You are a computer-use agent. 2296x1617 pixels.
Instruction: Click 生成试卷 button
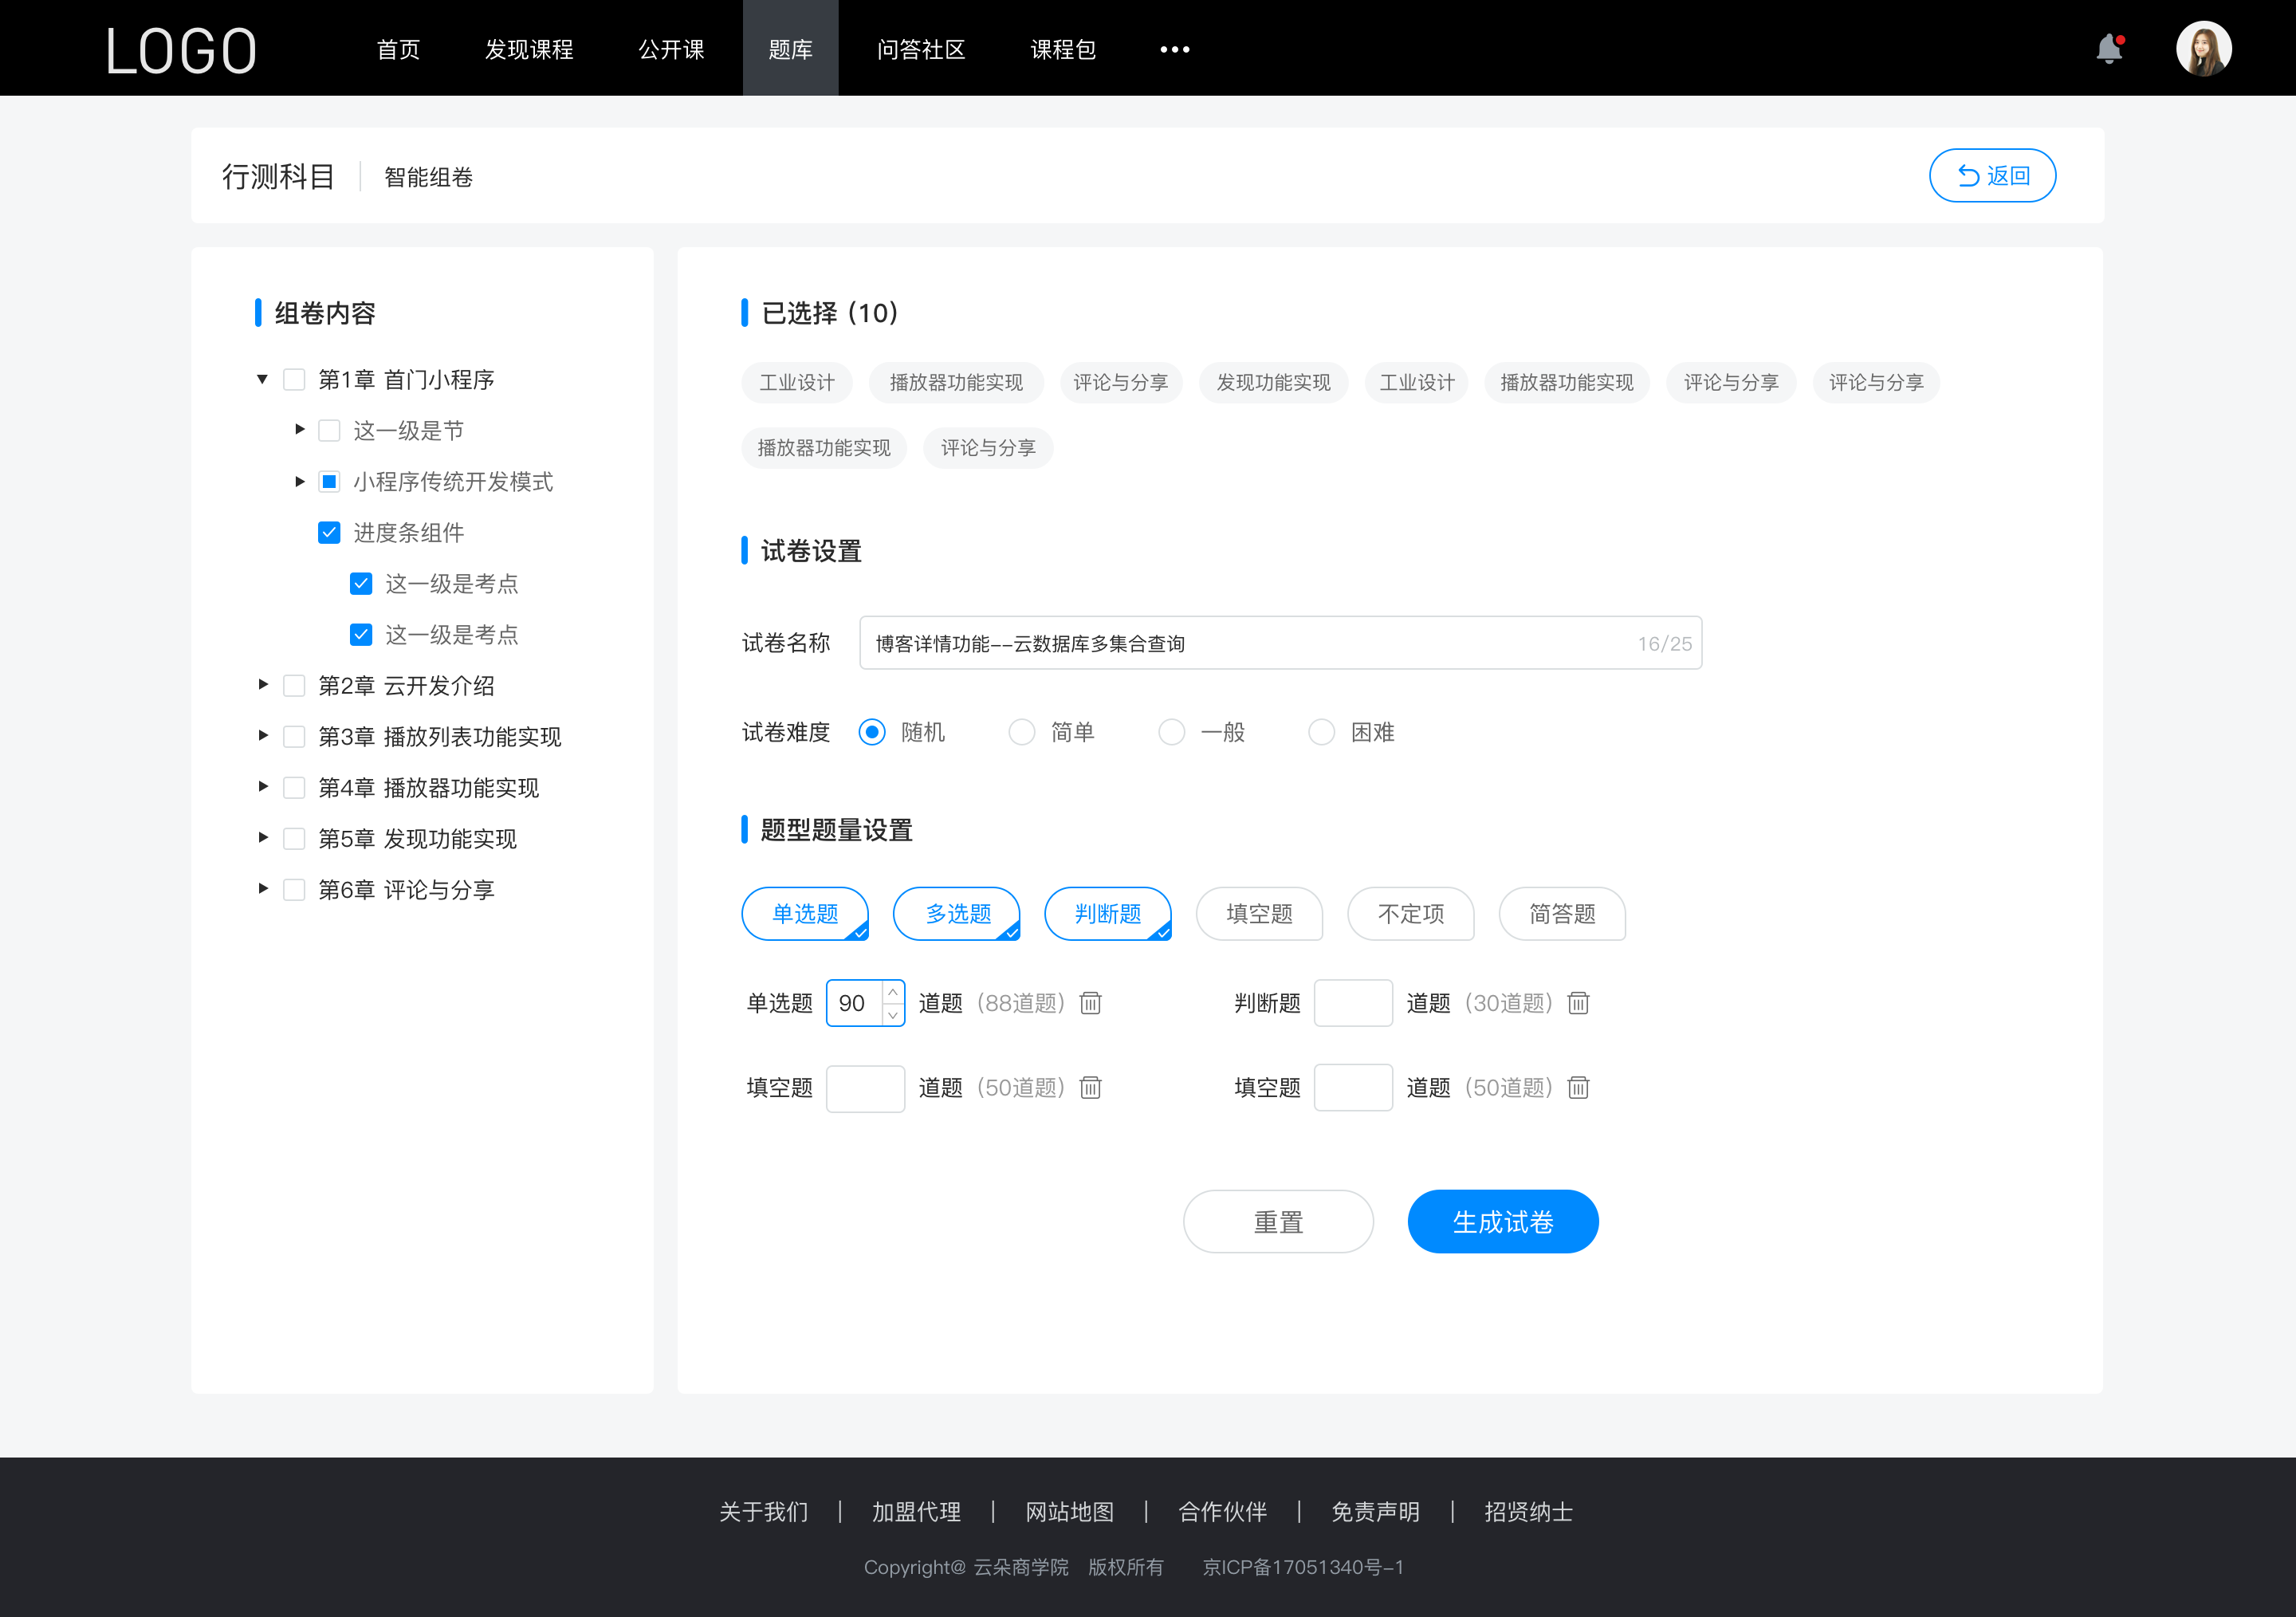pyautogui.click(x=1501, y=1222)
